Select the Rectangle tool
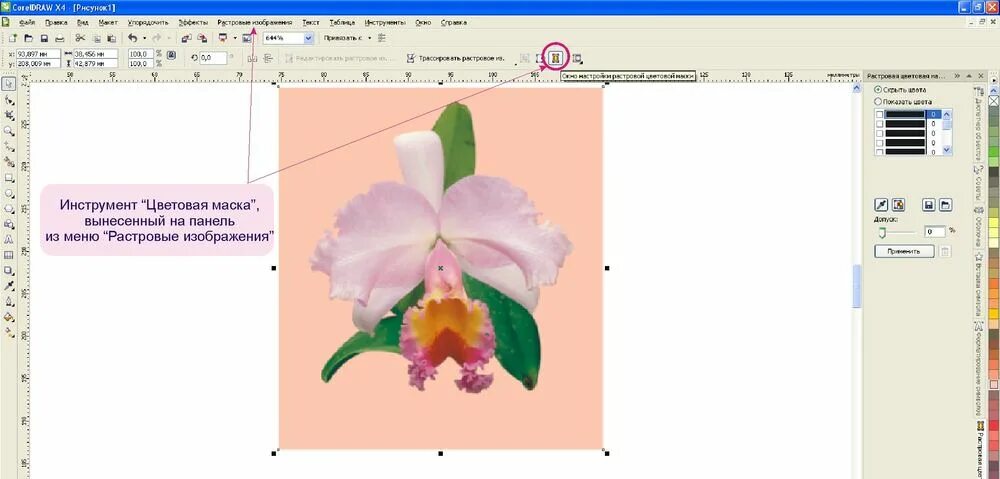This screenshot has width=1000, height=479. tap(9, 177)
